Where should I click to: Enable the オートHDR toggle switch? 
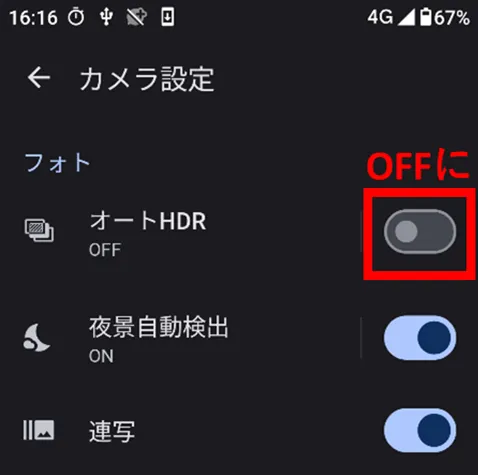pos(420,232)
